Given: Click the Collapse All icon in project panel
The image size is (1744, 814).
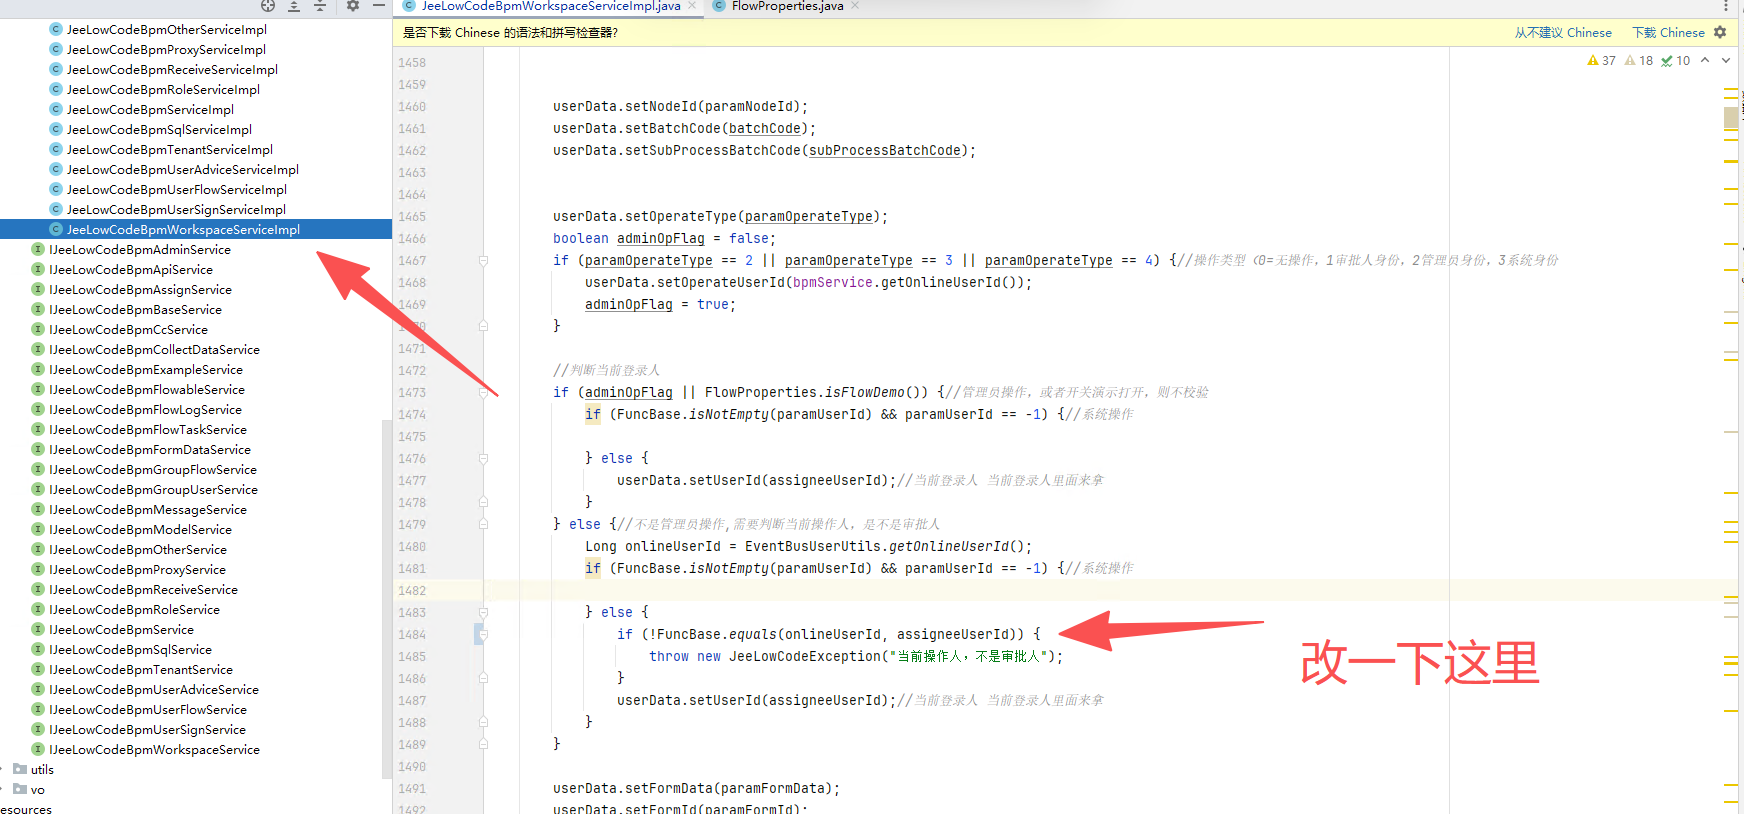Looking at the screenshot, I should point(320,6).
